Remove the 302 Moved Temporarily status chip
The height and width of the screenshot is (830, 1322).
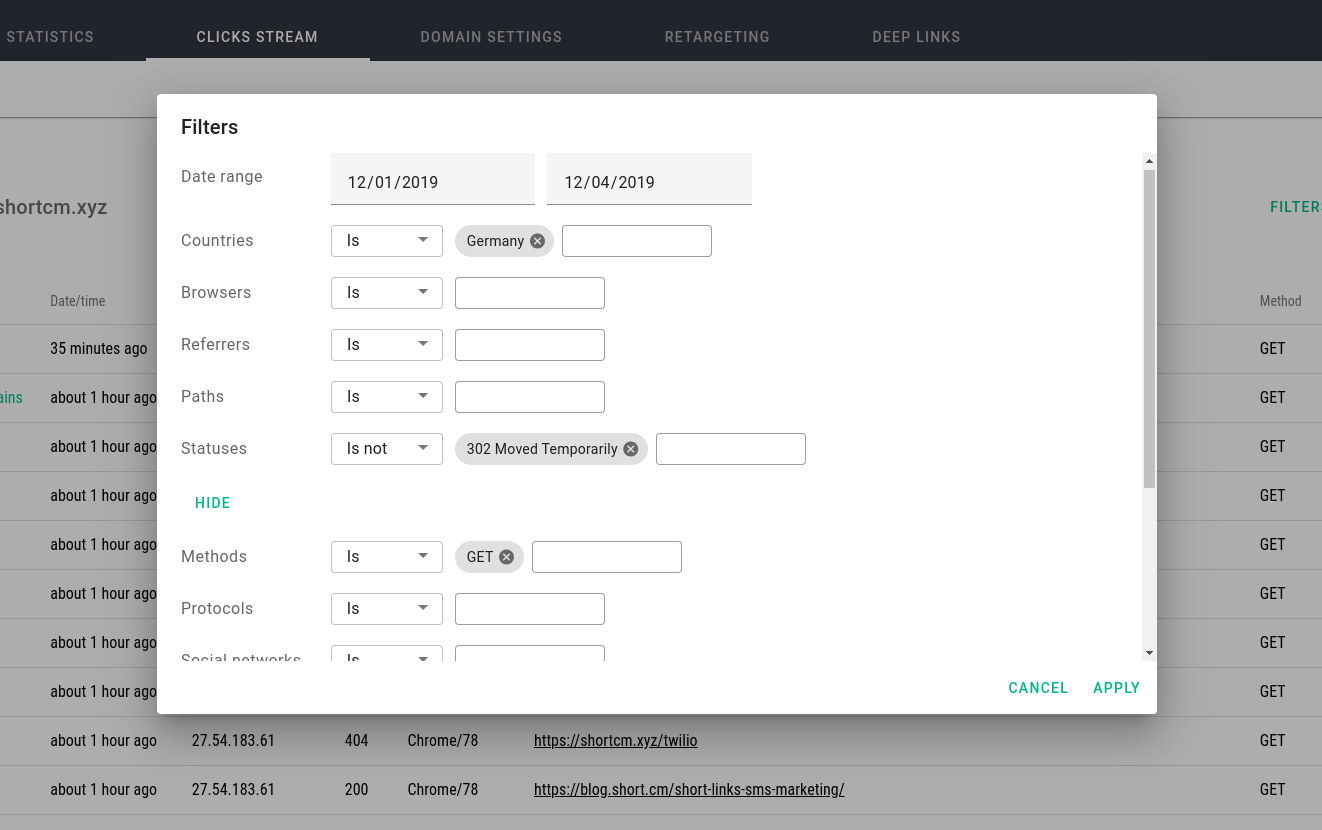coord(631,449)
